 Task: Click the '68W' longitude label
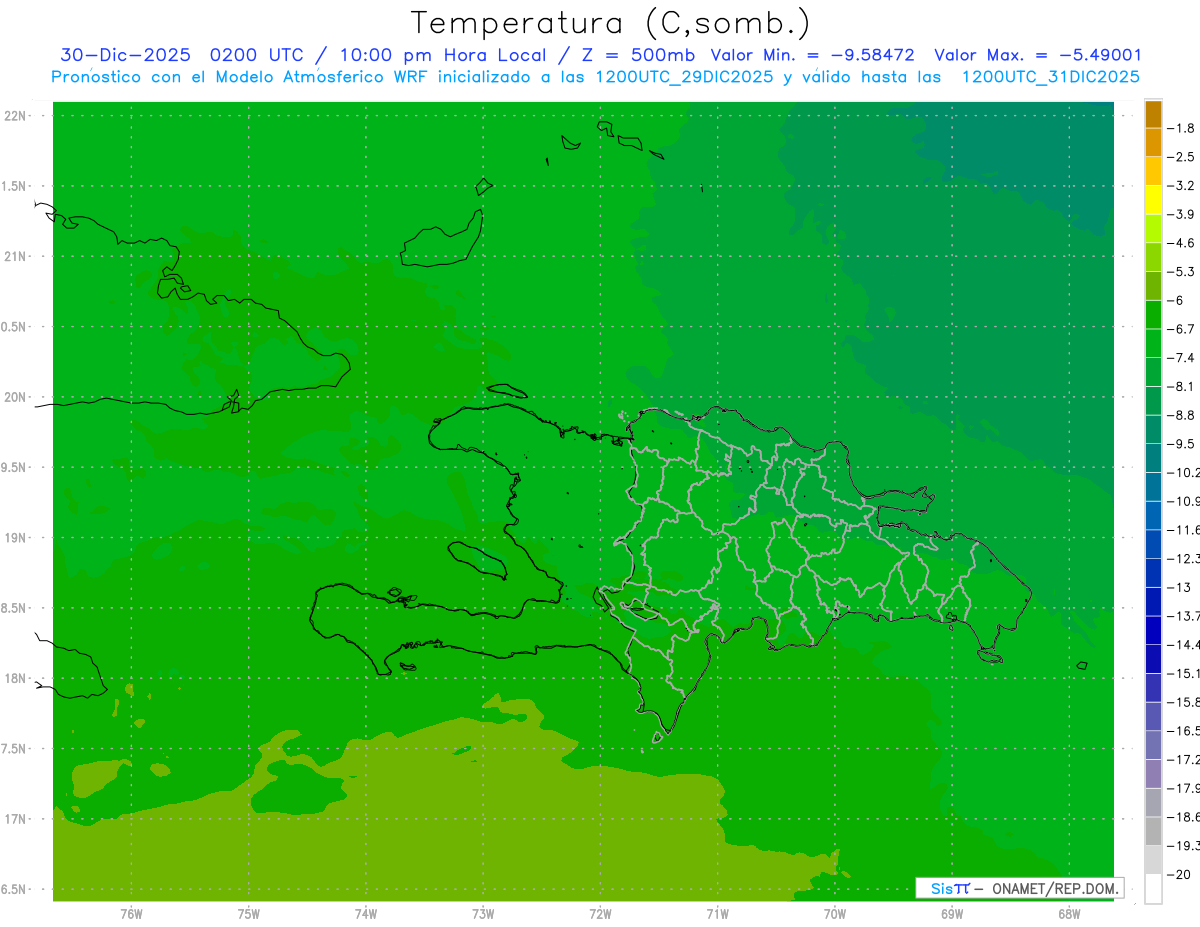[x=1068, y=914]
